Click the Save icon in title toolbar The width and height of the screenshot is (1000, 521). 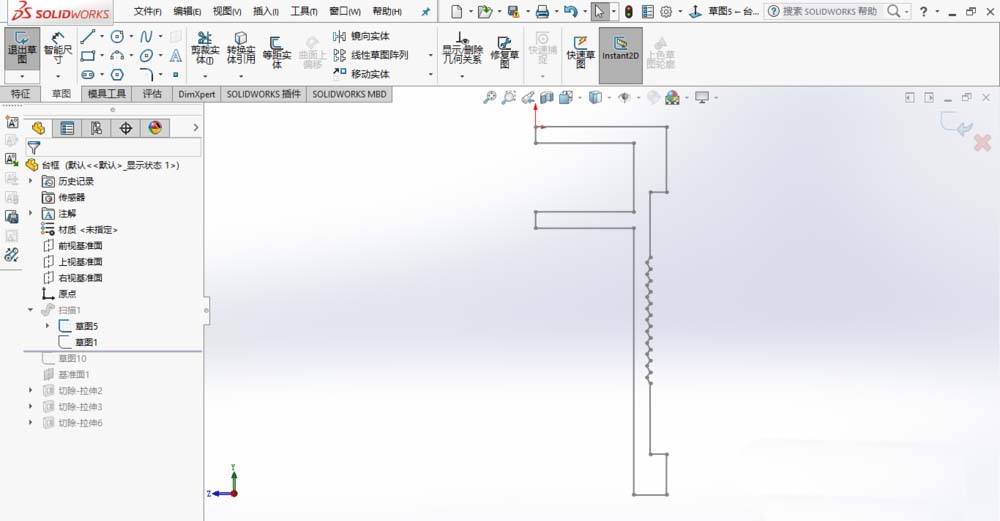[513, 11]
